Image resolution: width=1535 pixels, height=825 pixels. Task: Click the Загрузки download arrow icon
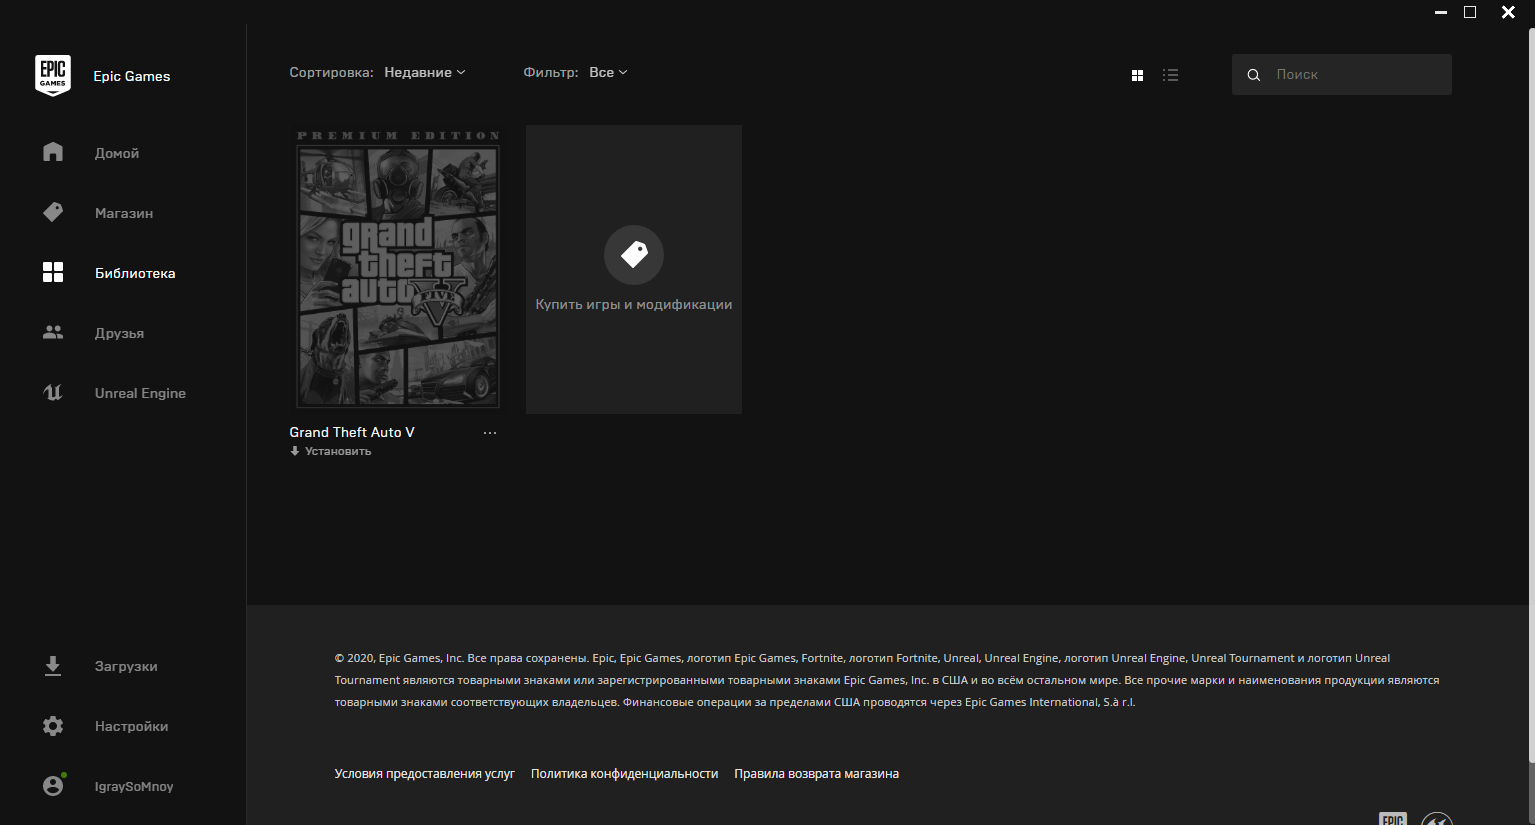(x=53, y=666)
